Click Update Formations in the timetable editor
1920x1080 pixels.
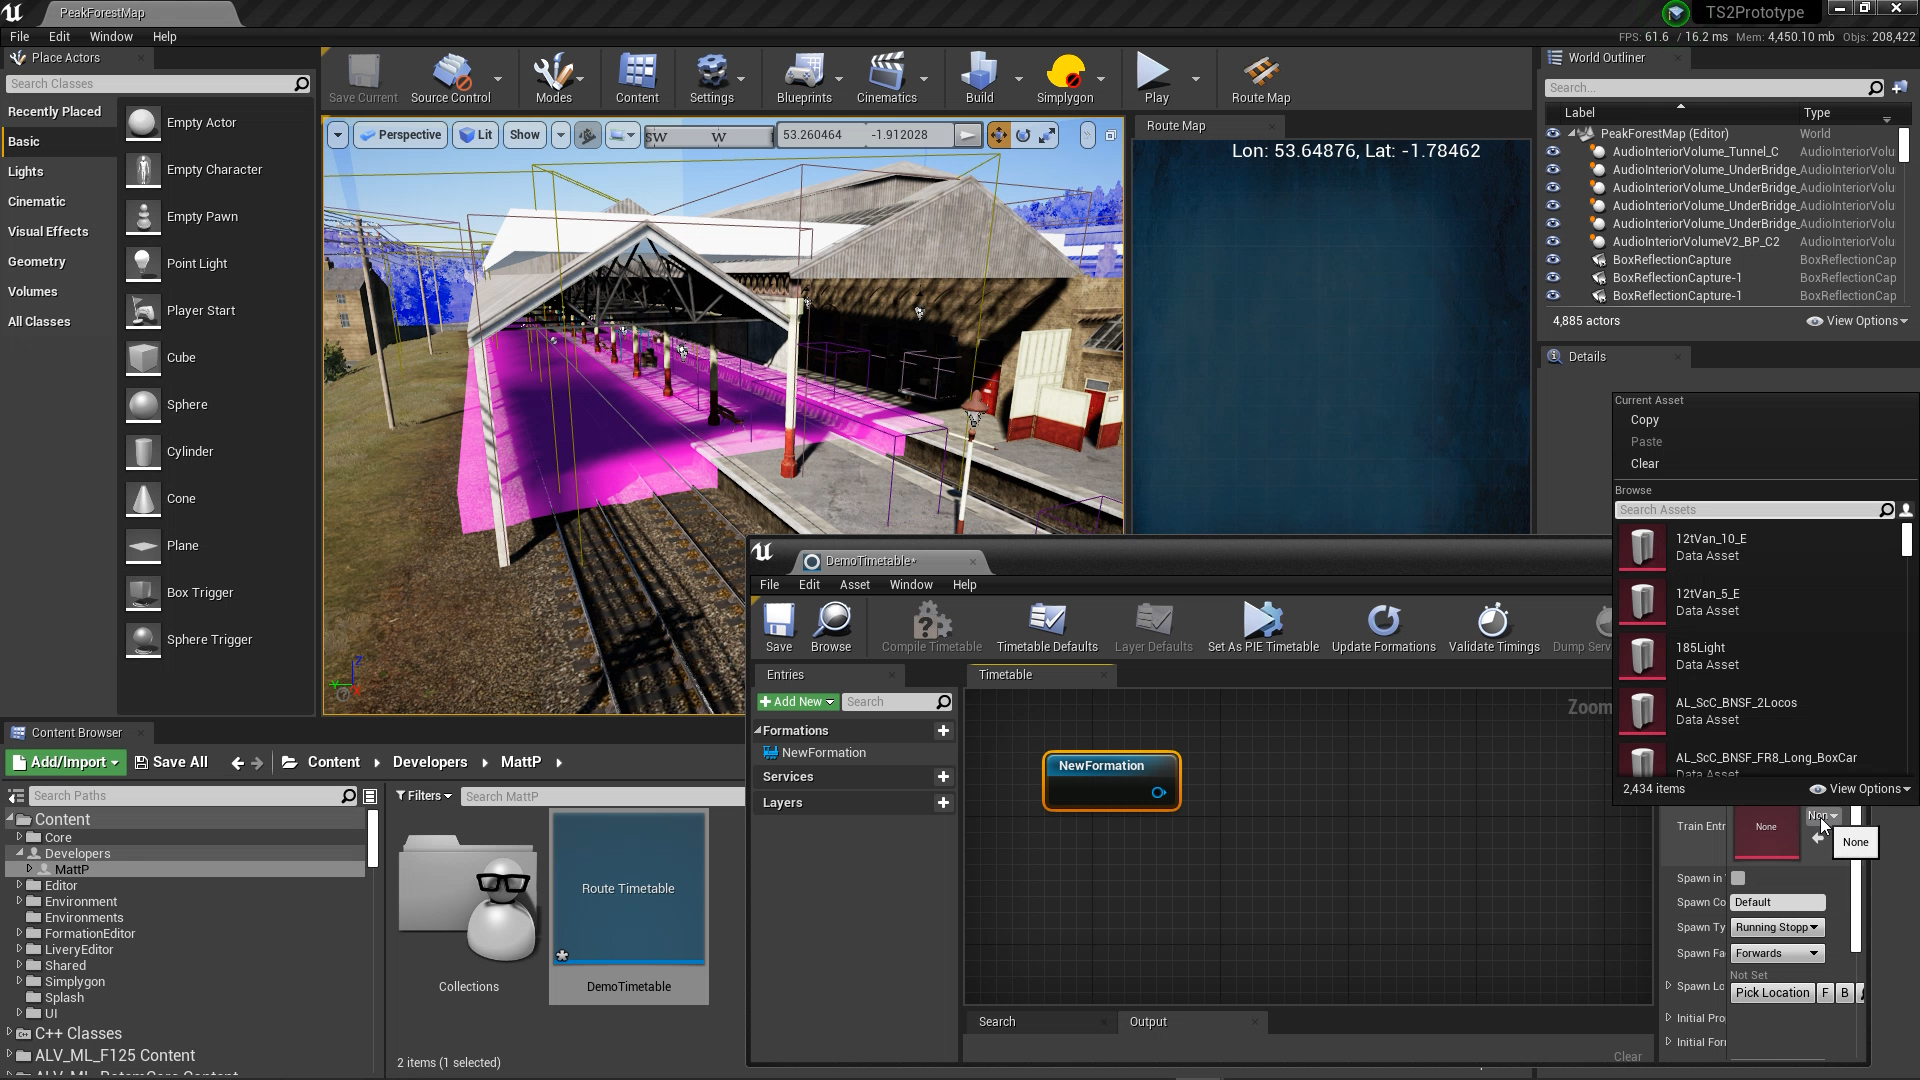(x=1382, y=626)
